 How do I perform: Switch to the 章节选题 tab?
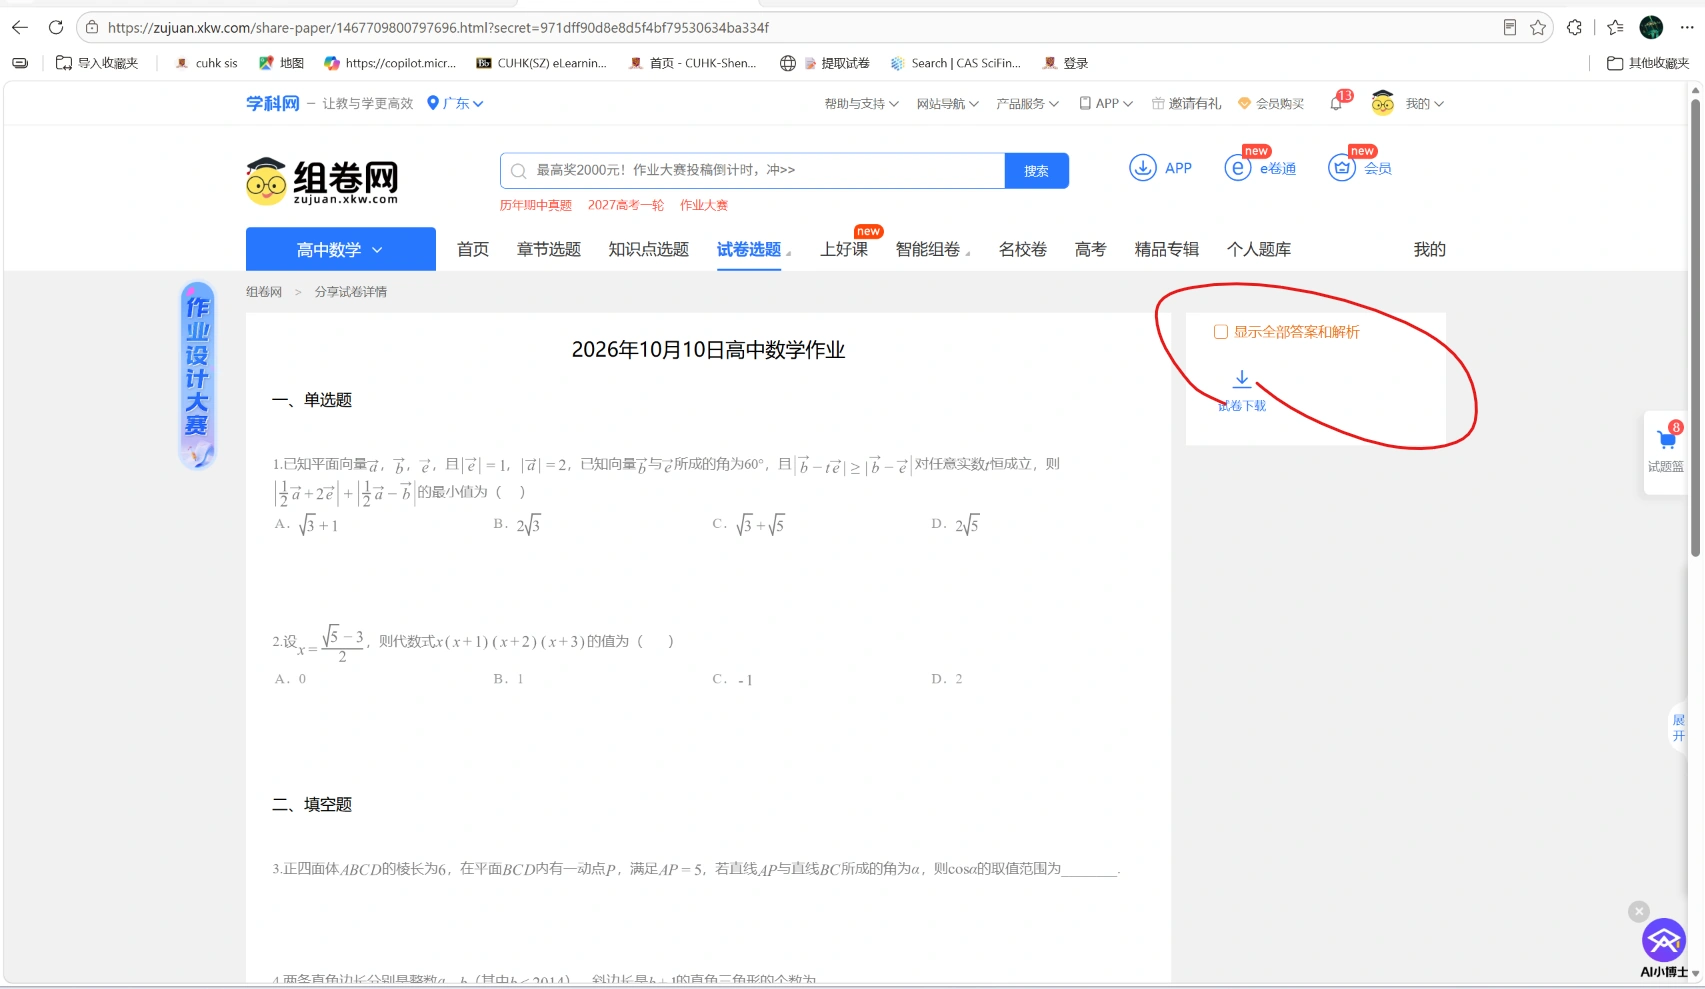coord(548,249)
